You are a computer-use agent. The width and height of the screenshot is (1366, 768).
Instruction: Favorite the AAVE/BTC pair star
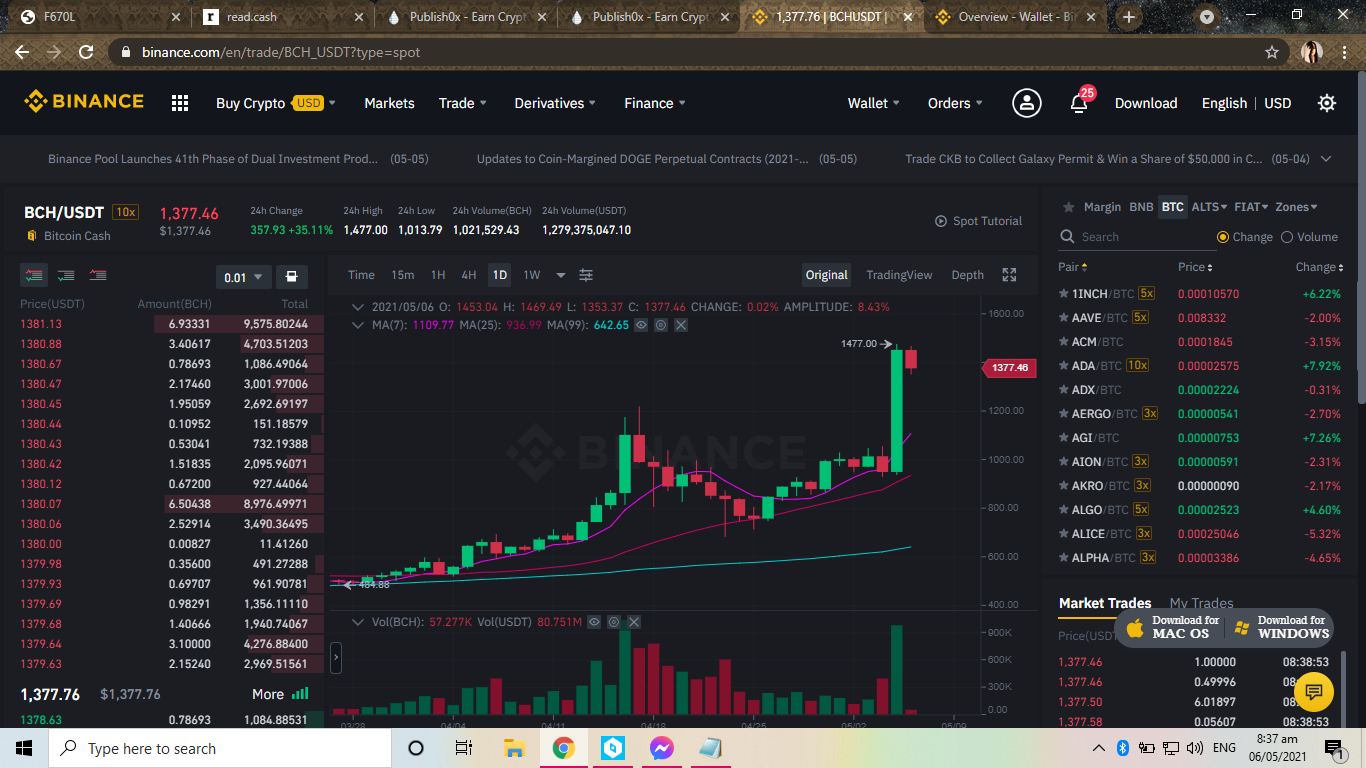(x=1064, y=318)
